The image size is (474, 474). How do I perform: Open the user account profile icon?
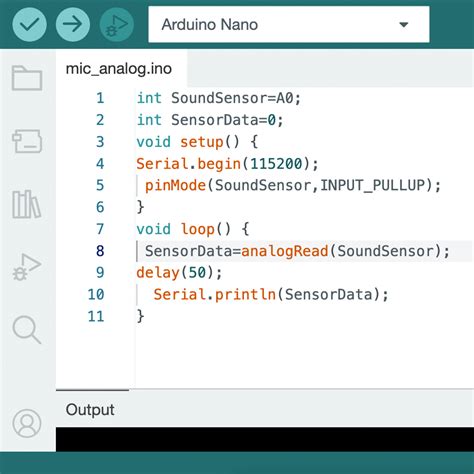[x=27, y=423]
